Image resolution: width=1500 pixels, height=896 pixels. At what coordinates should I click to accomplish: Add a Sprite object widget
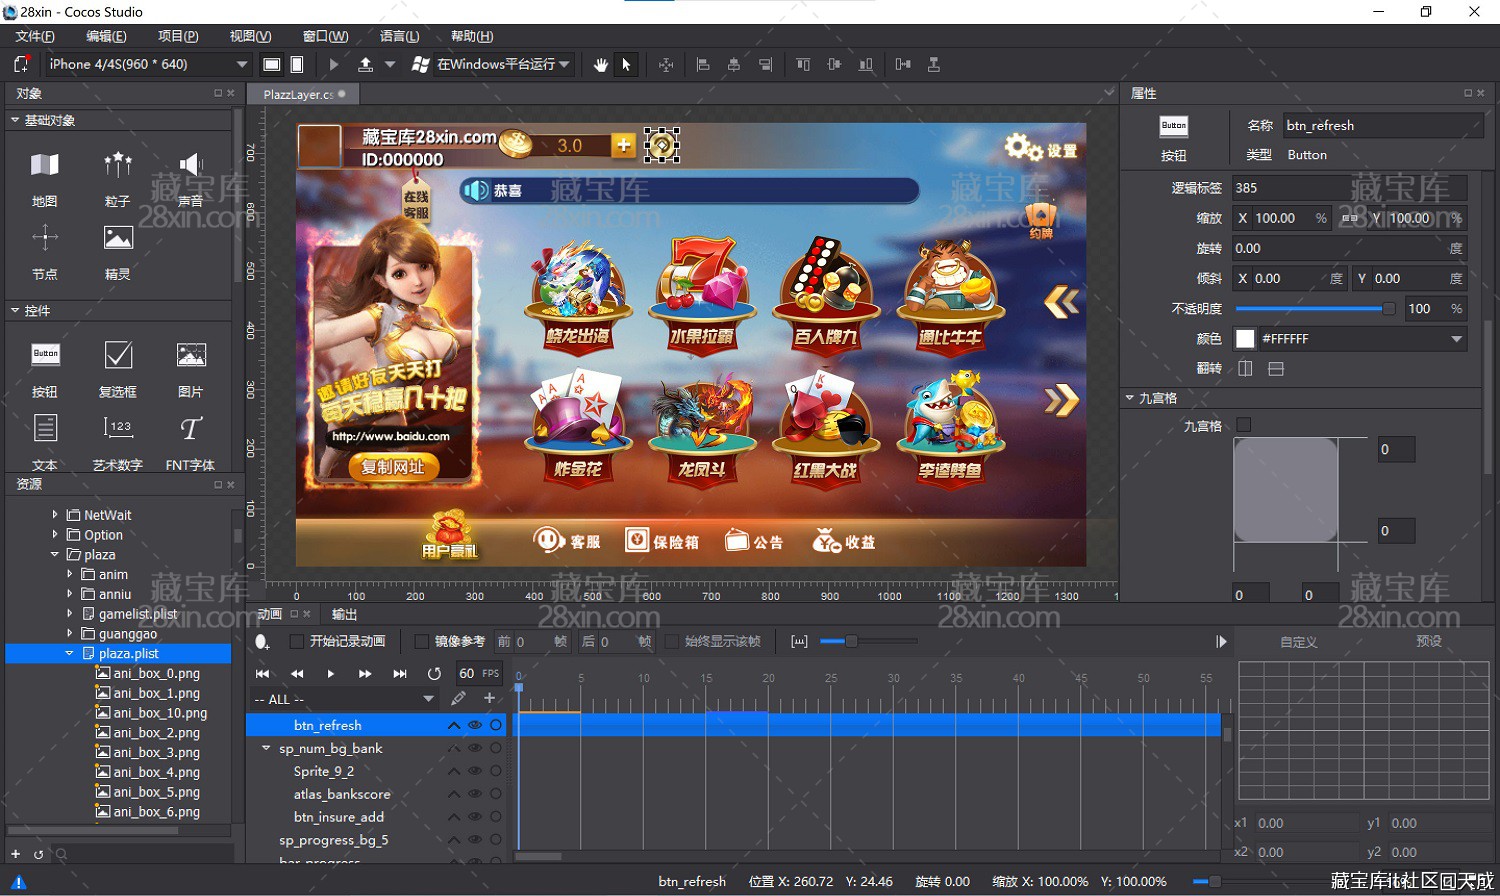pyautogui.click(x=118, y=251)
